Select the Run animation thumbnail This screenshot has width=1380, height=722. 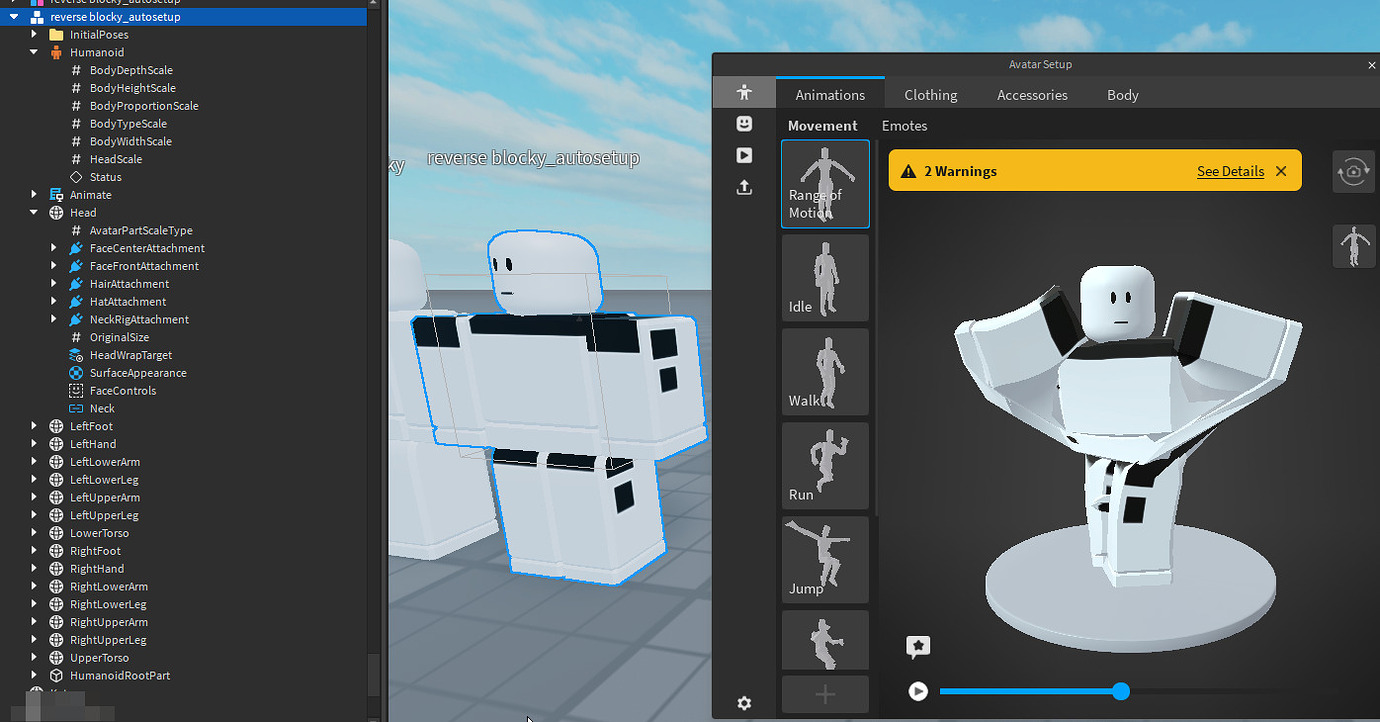tap(825, 466)
